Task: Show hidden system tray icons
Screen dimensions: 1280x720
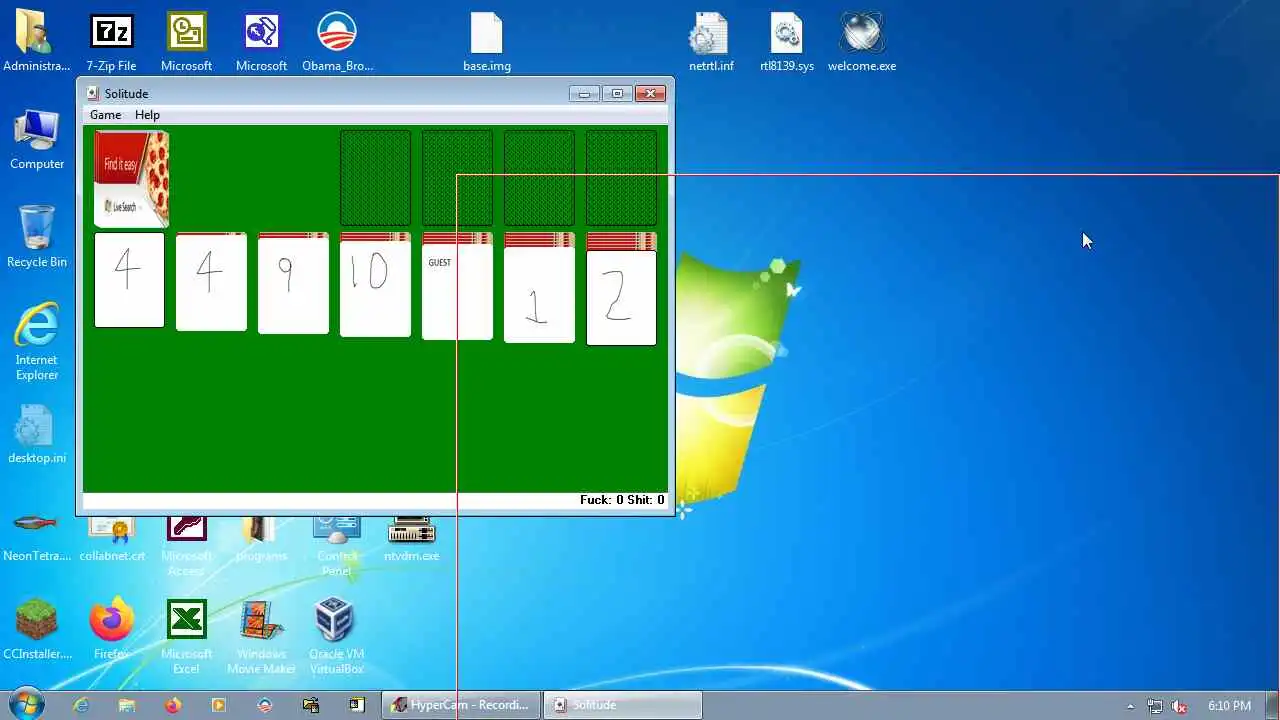Action: click(1131, 706)
